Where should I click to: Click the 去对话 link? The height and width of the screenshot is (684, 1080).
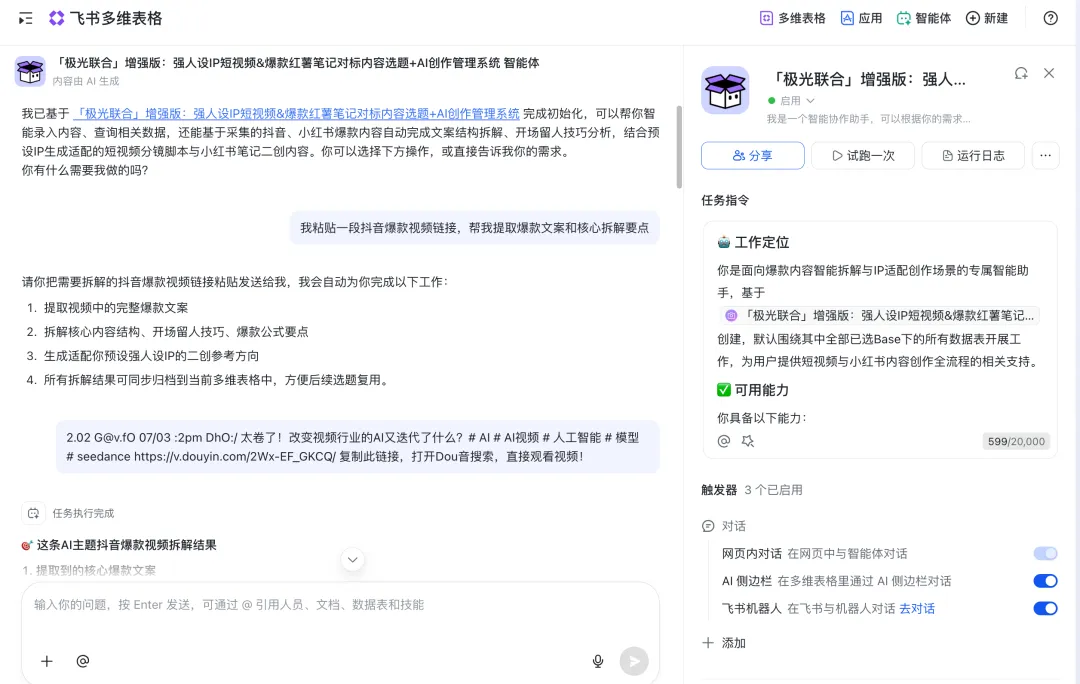tap(917, 609)
